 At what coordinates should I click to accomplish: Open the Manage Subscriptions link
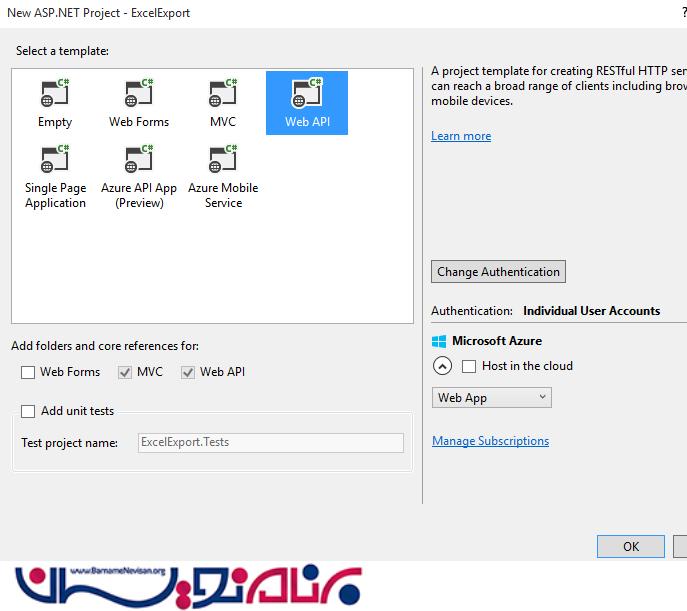coord(490,441)
